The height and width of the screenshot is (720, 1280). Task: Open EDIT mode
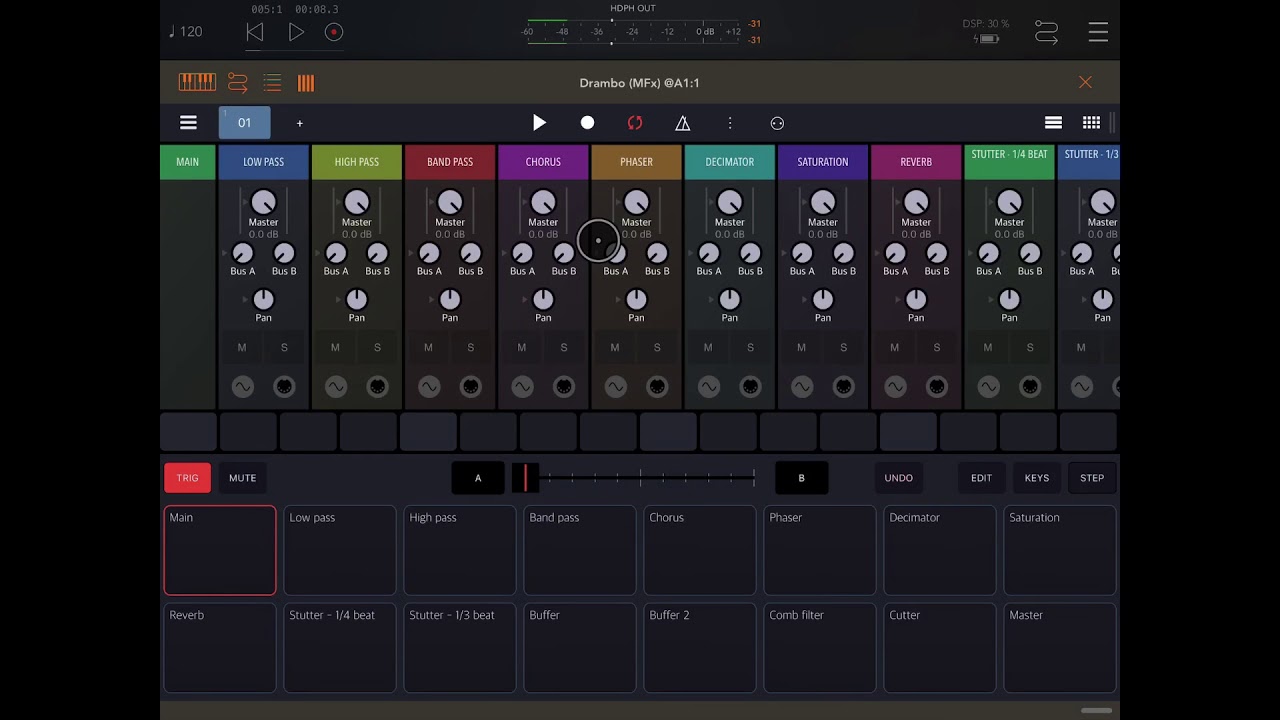[982, 478]
